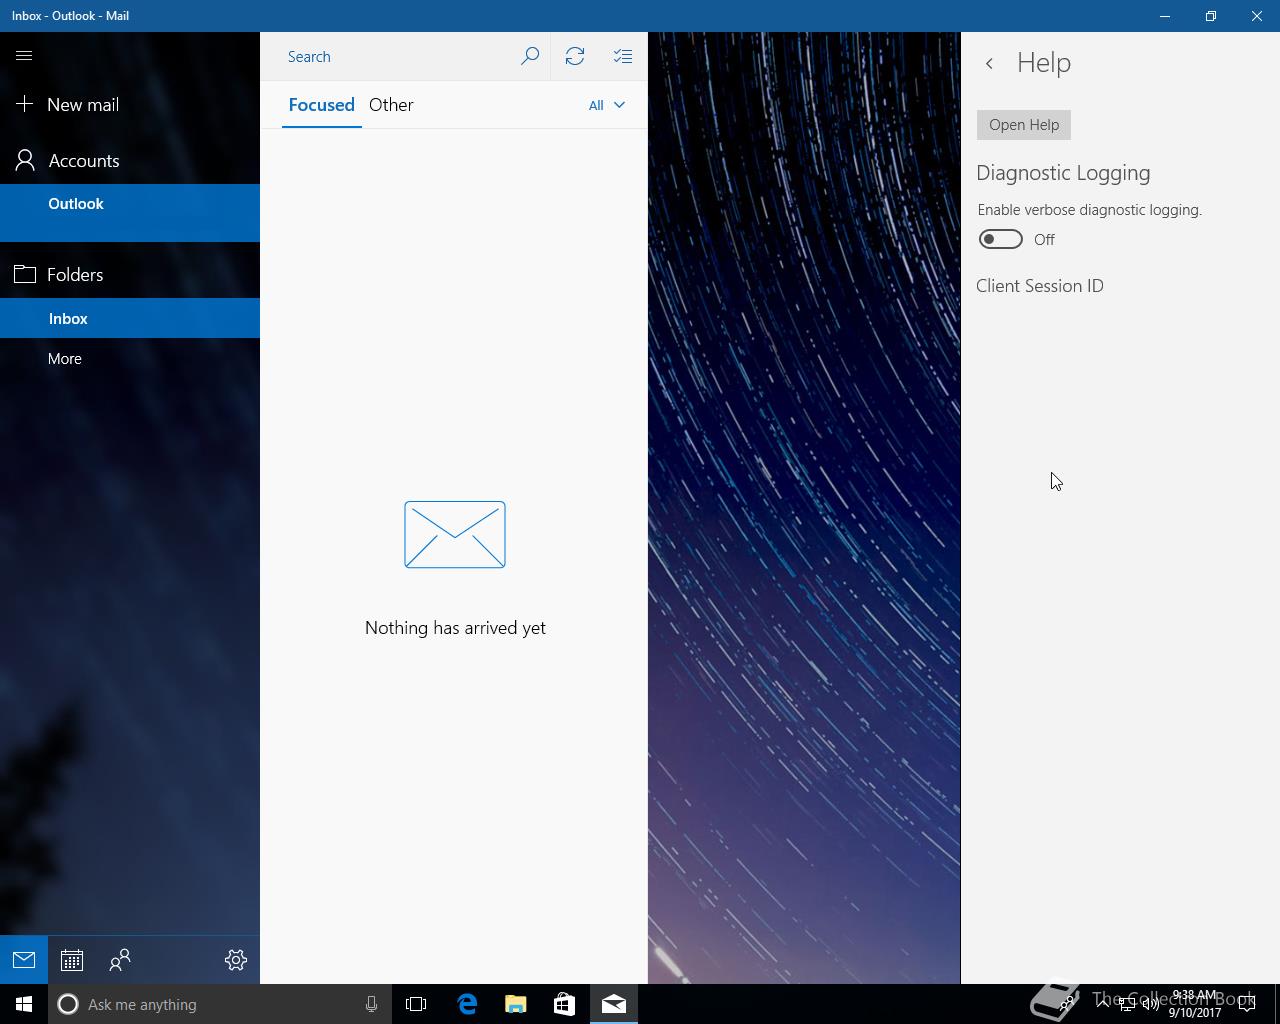The height and width of the screenshot is (1024, 1280).
Task: Click the Open Help button
Action: 1024,125
